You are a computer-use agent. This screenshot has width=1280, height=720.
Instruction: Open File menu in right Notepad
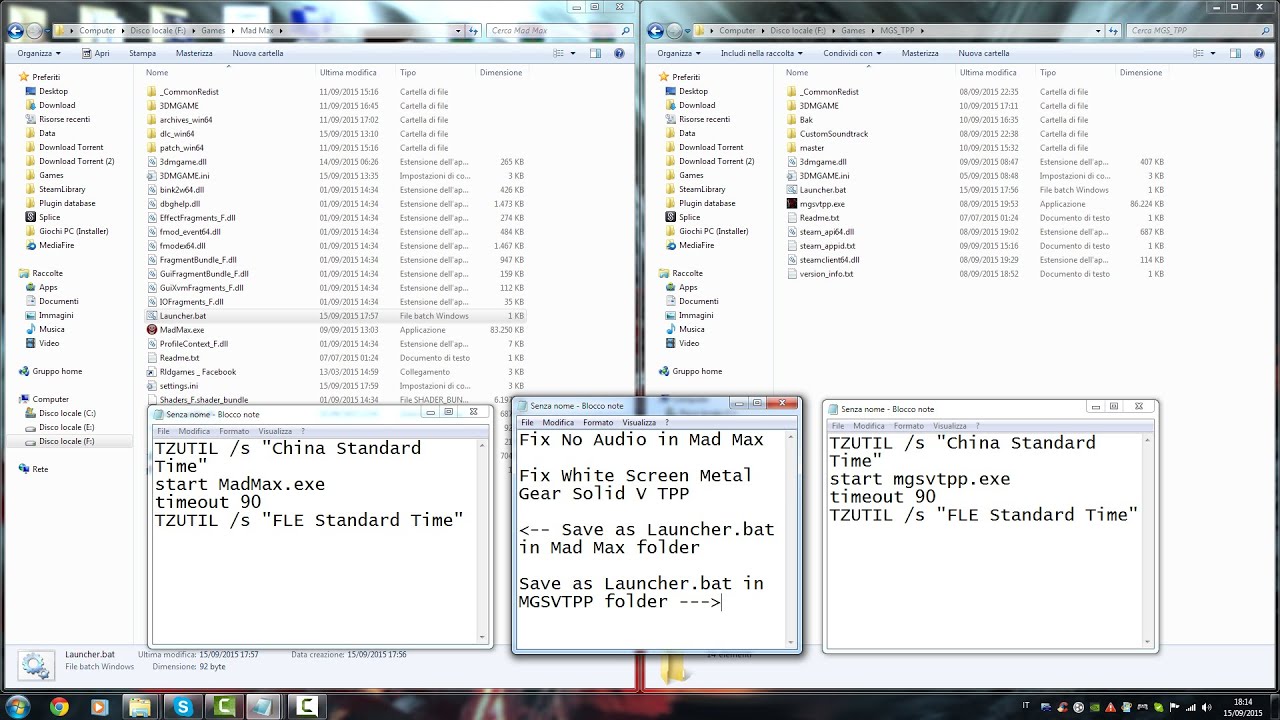pos(838,426)
